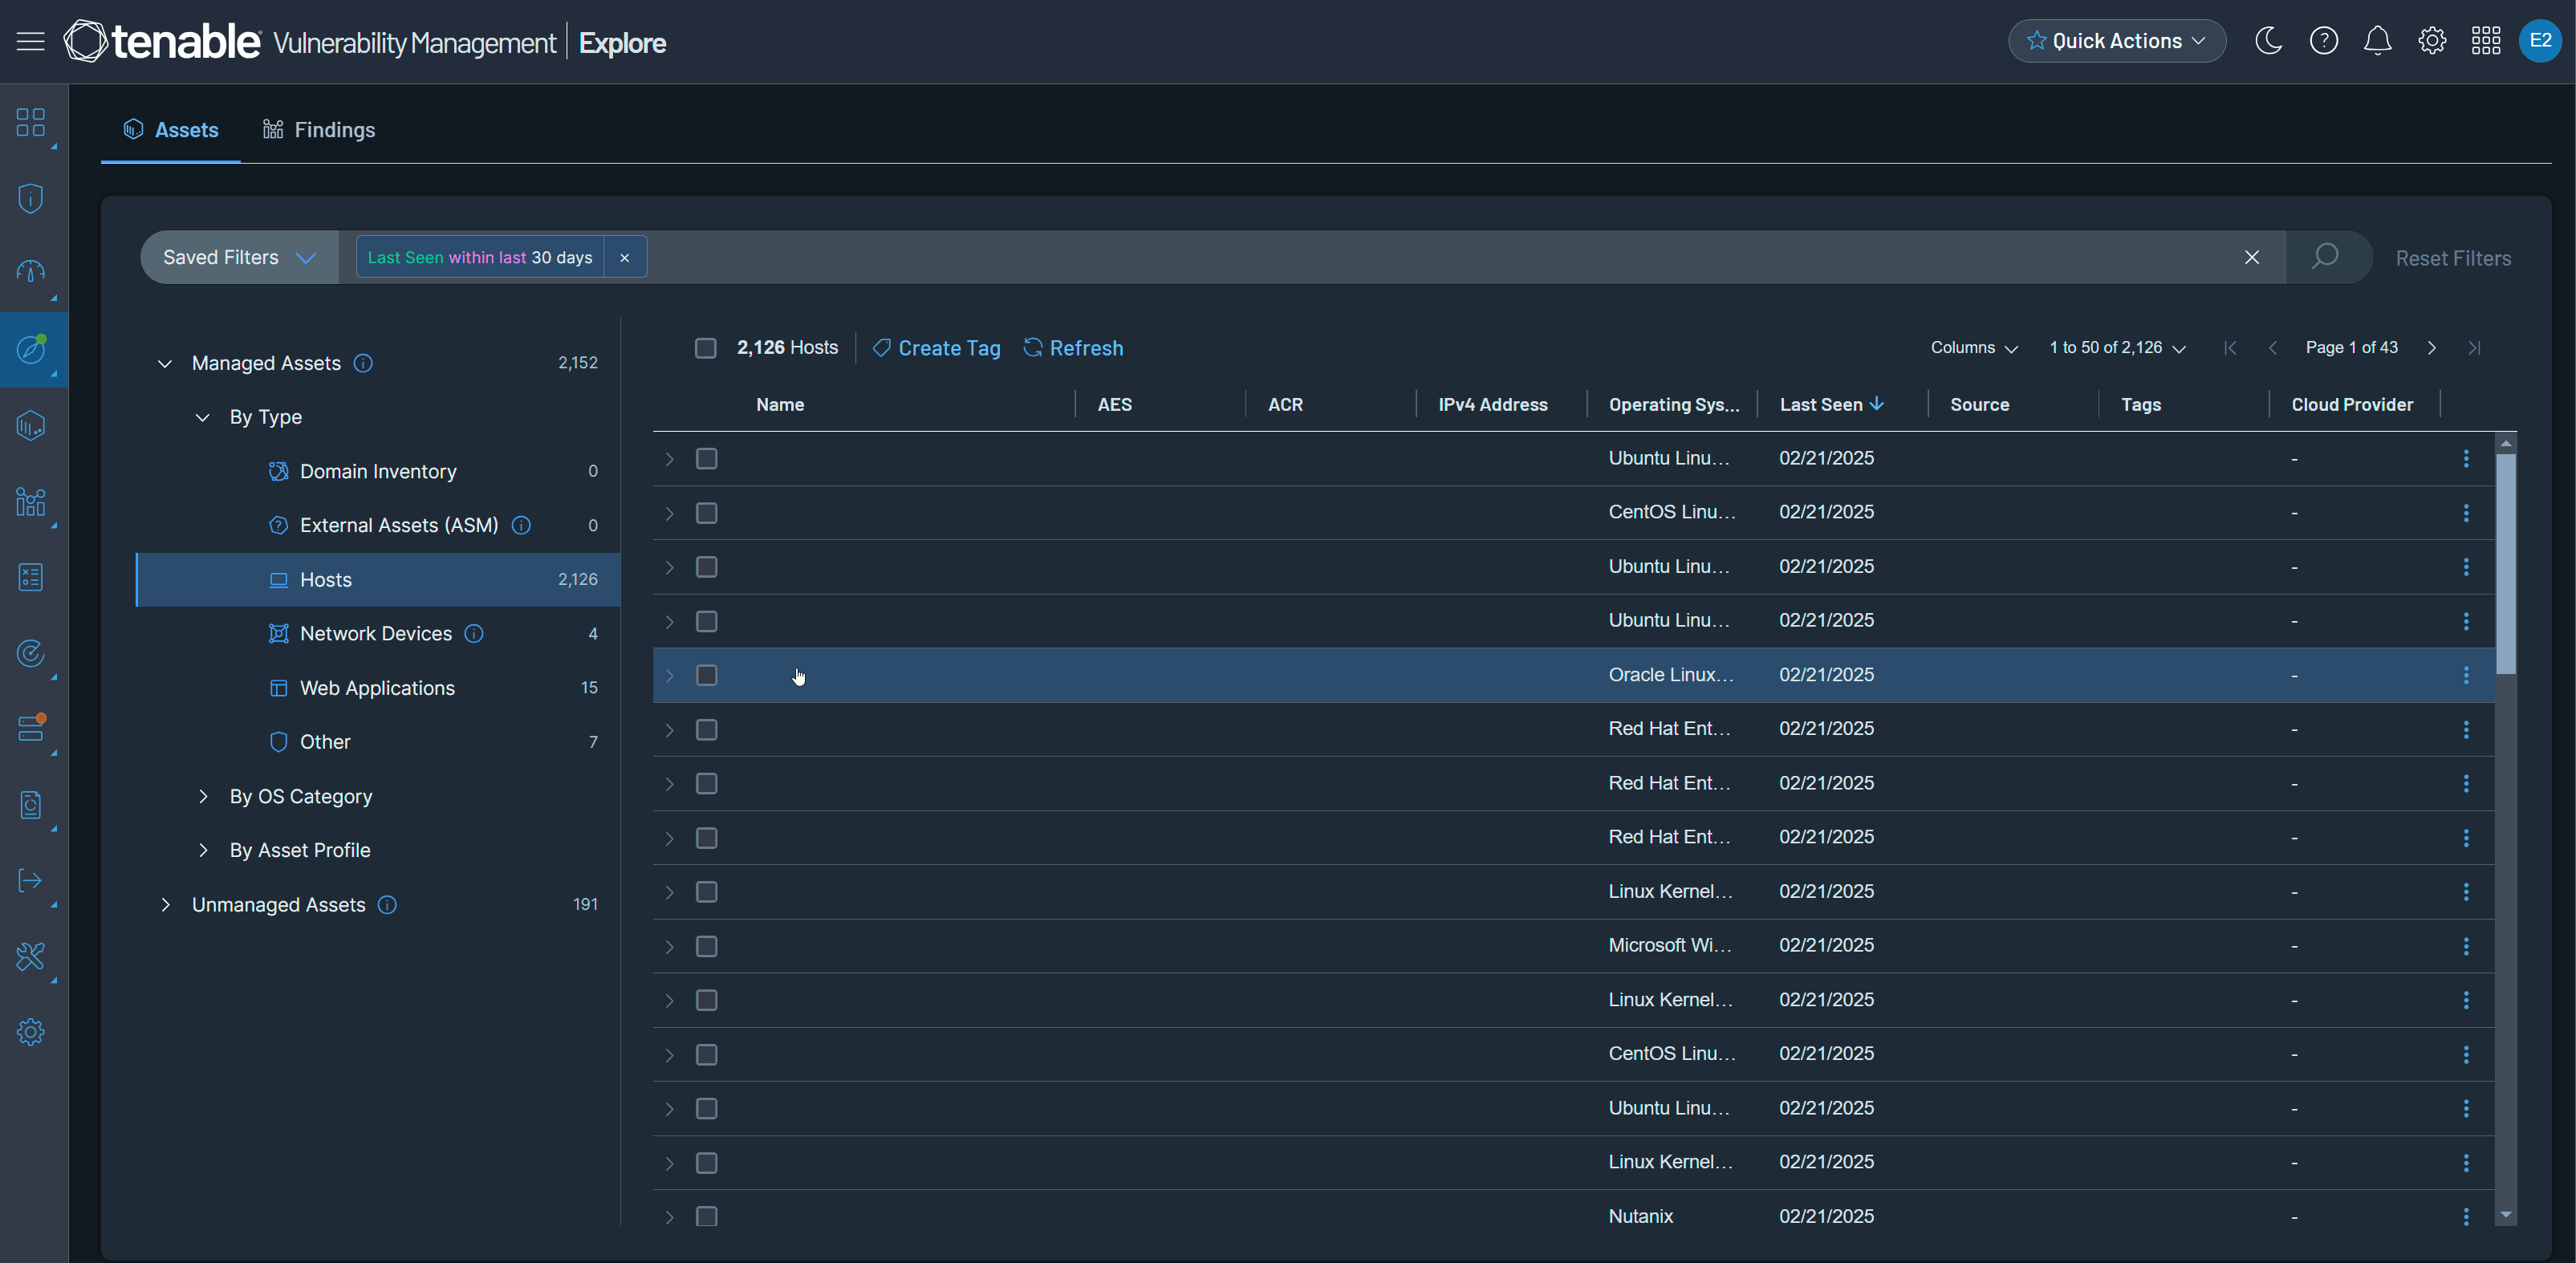Switch to the Findings tab
The width and height of the screenshot is (2576, 1263).
tap(319, 130)
